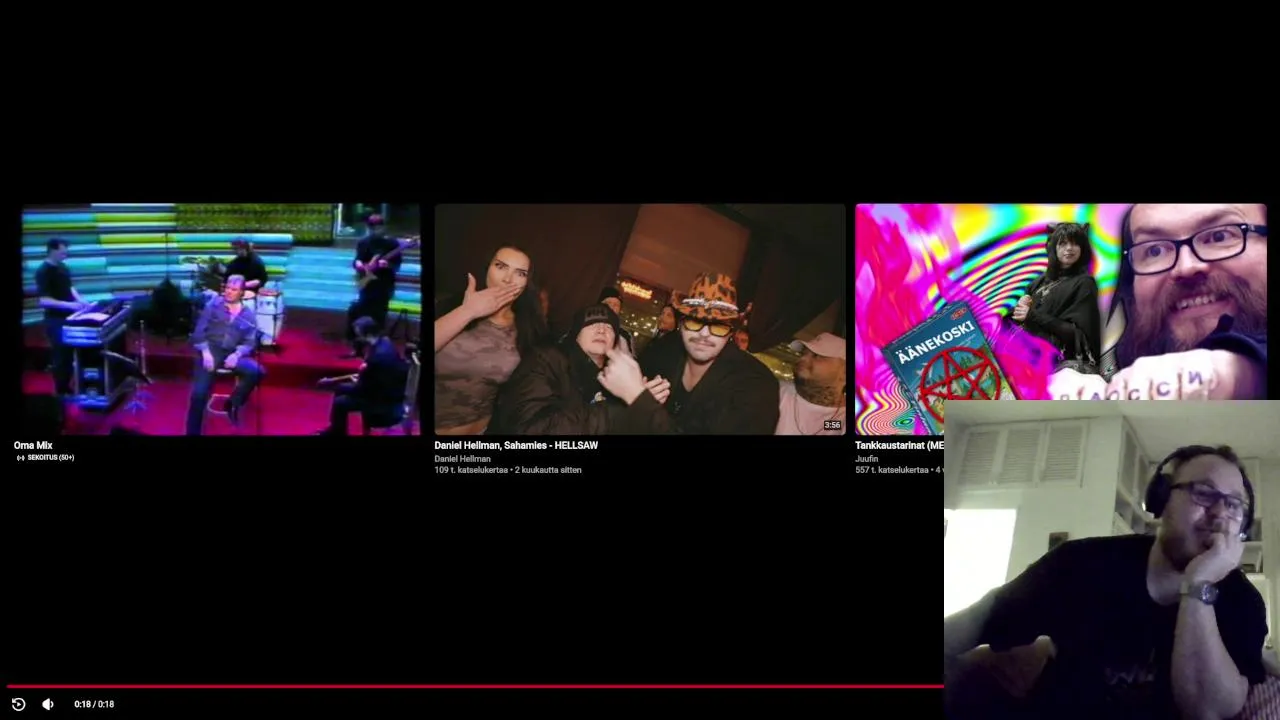Click the 'Oma Mix' title
Viewport: 1280px width, 720px height.
click(x=33, y=445)
